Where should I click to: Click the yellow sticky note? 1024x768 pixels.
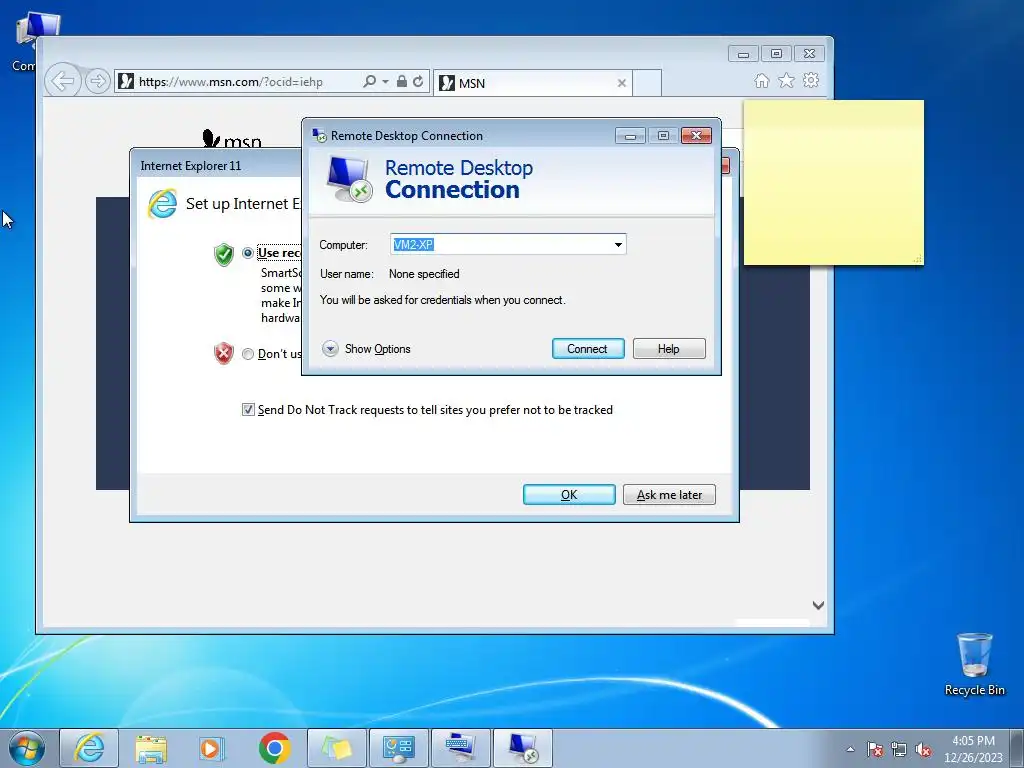[834, 183]
